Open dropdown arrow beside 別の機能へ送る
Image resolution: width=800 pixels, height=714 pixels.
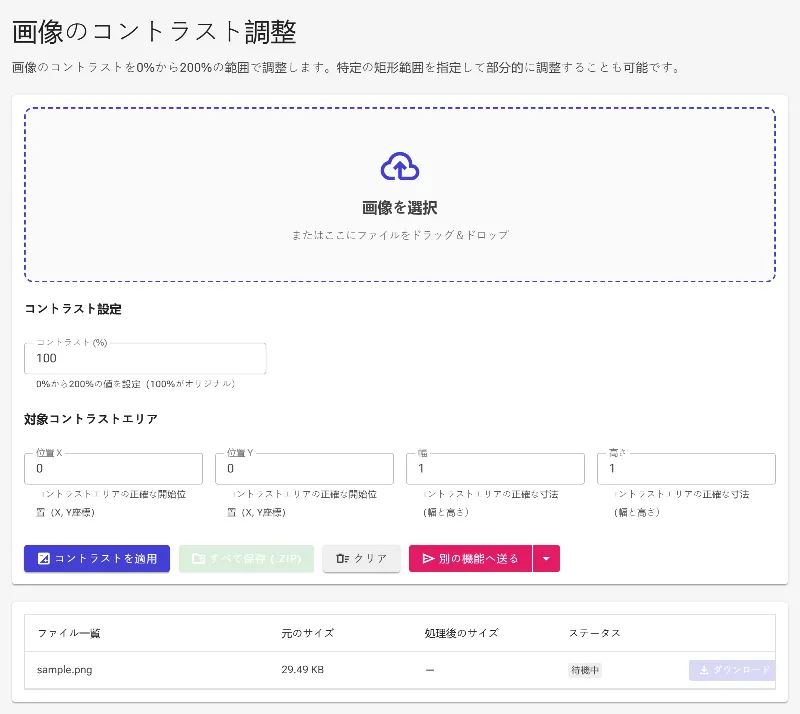[546, 558]
